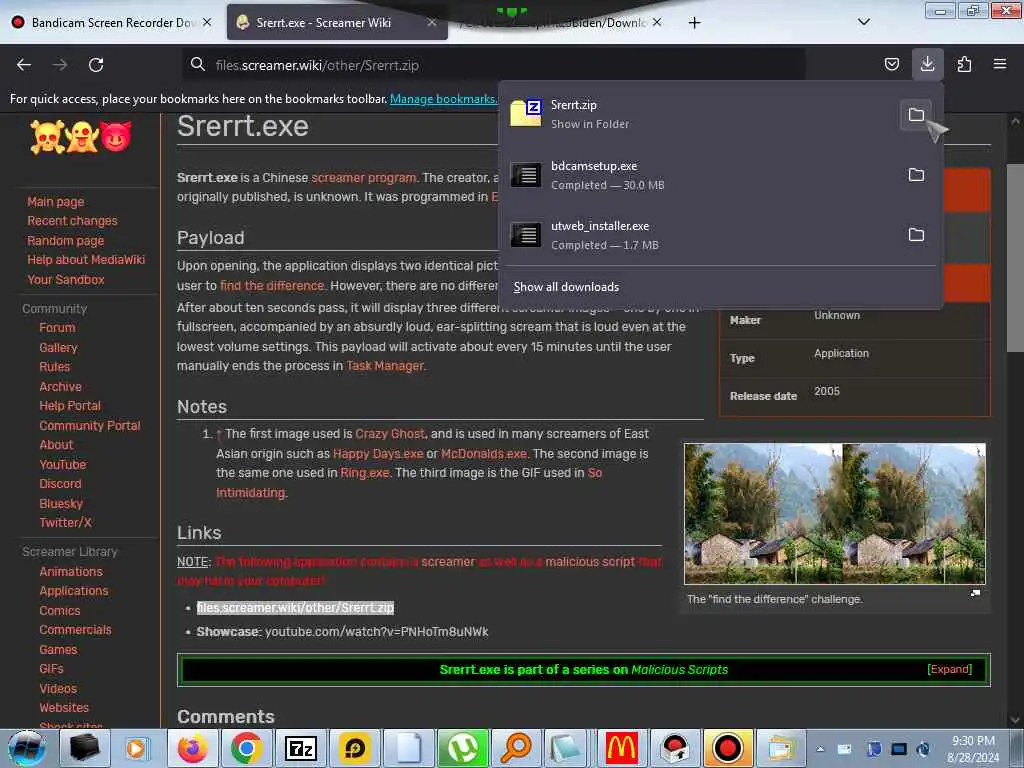Open the YouTube sidebar link
1024x768 pixels.
pyautogui.click(x=63, y=465)
